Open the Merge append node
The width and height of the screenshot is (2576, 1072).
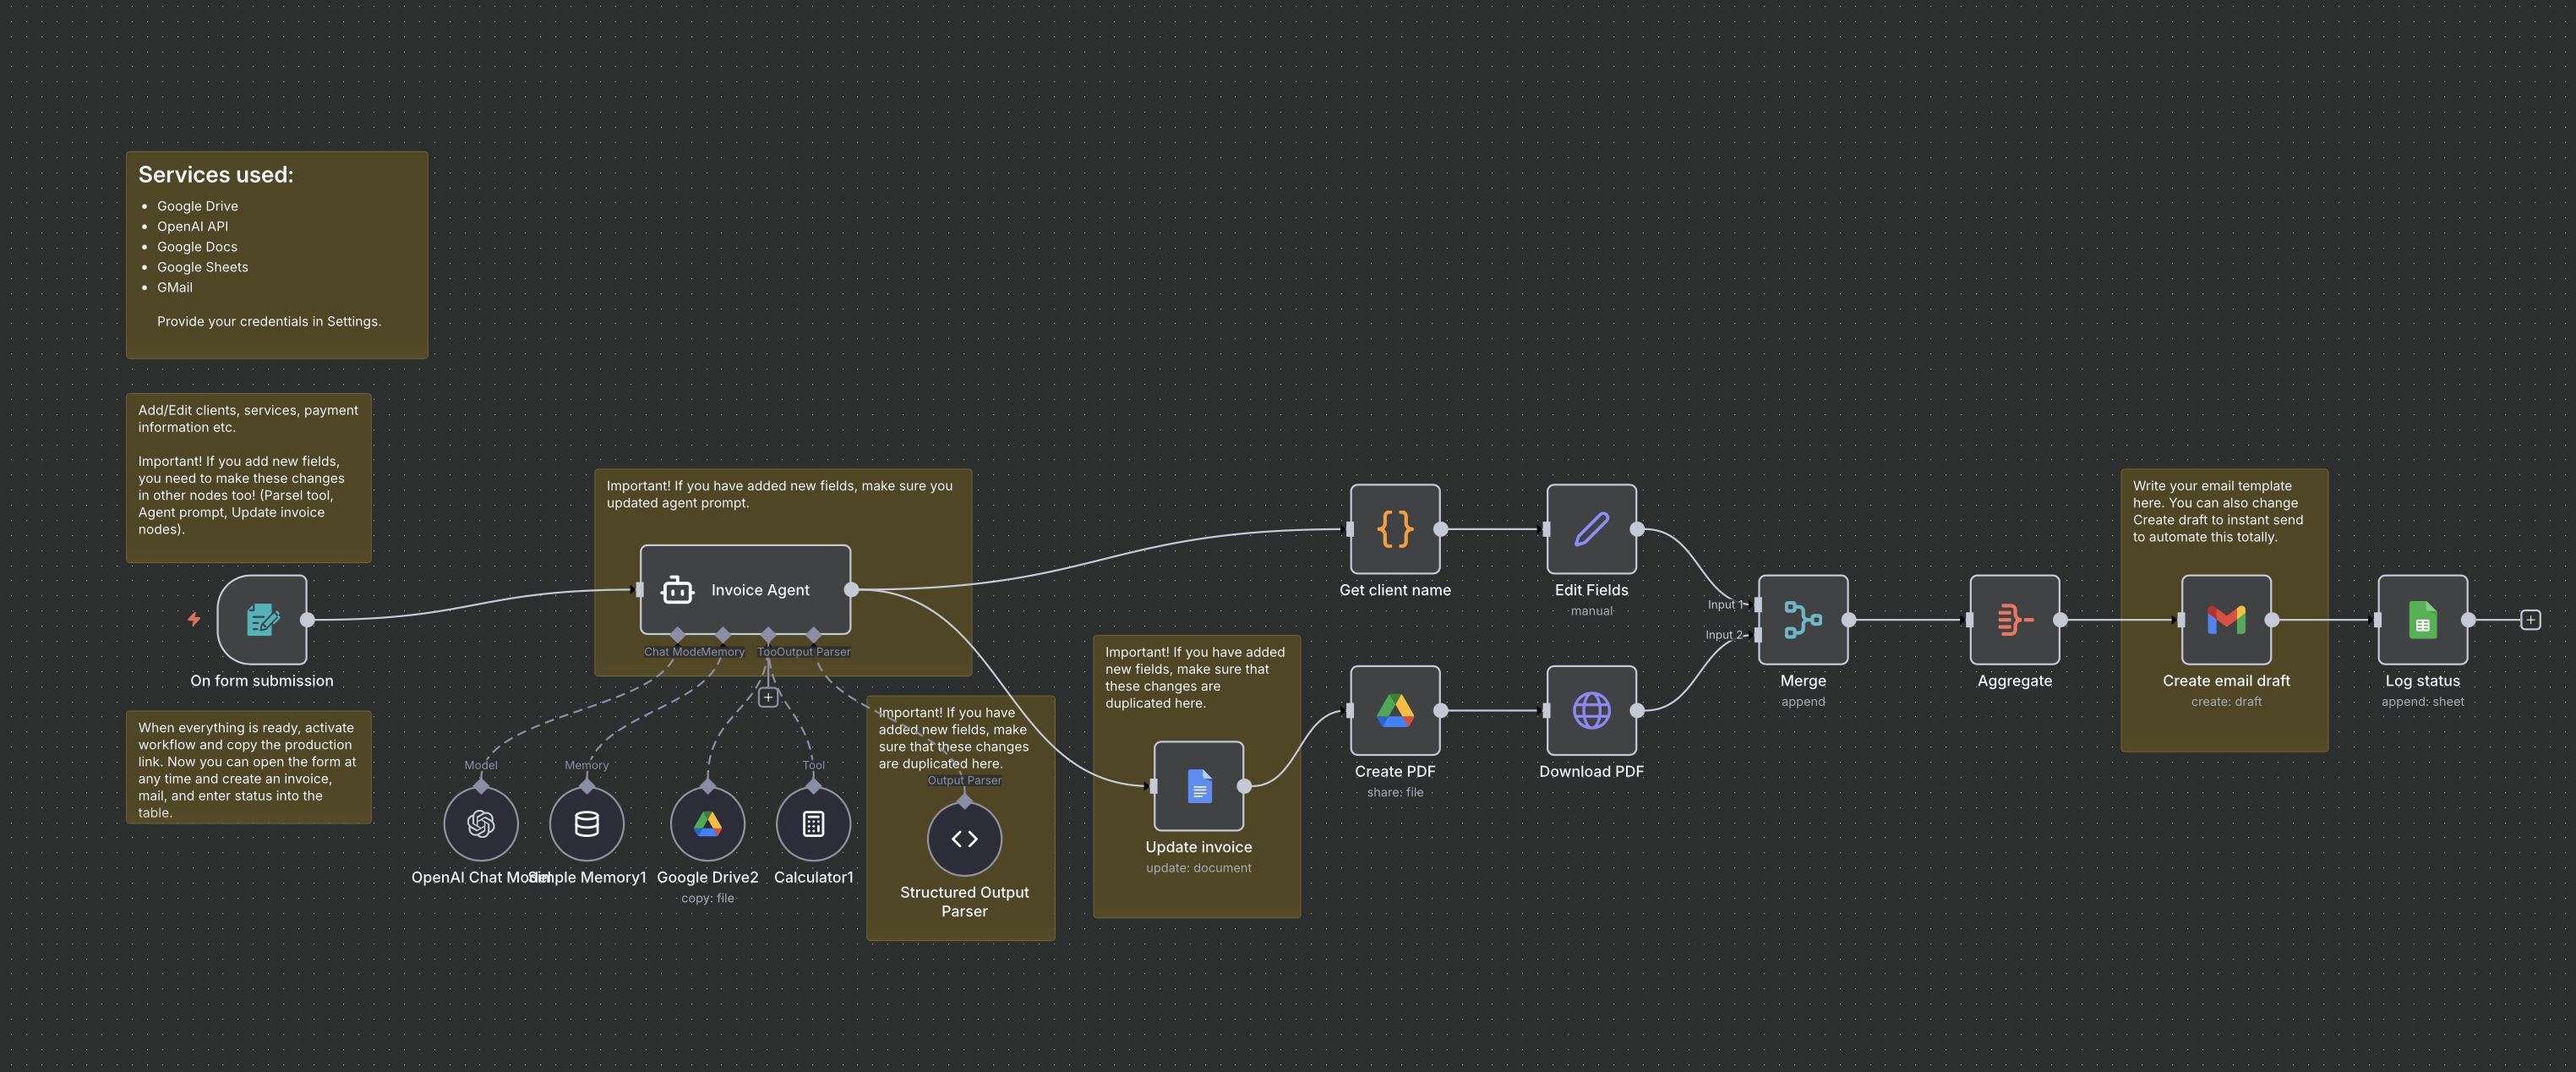click(1803, 620)
